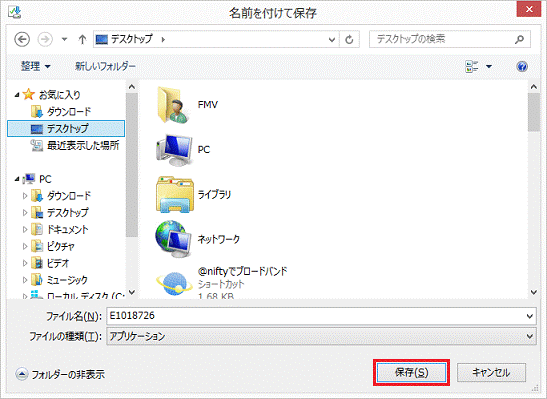This screenshot has width=547, height=399.
Task: Expand the ミュージック node
Action: point(25,279)
